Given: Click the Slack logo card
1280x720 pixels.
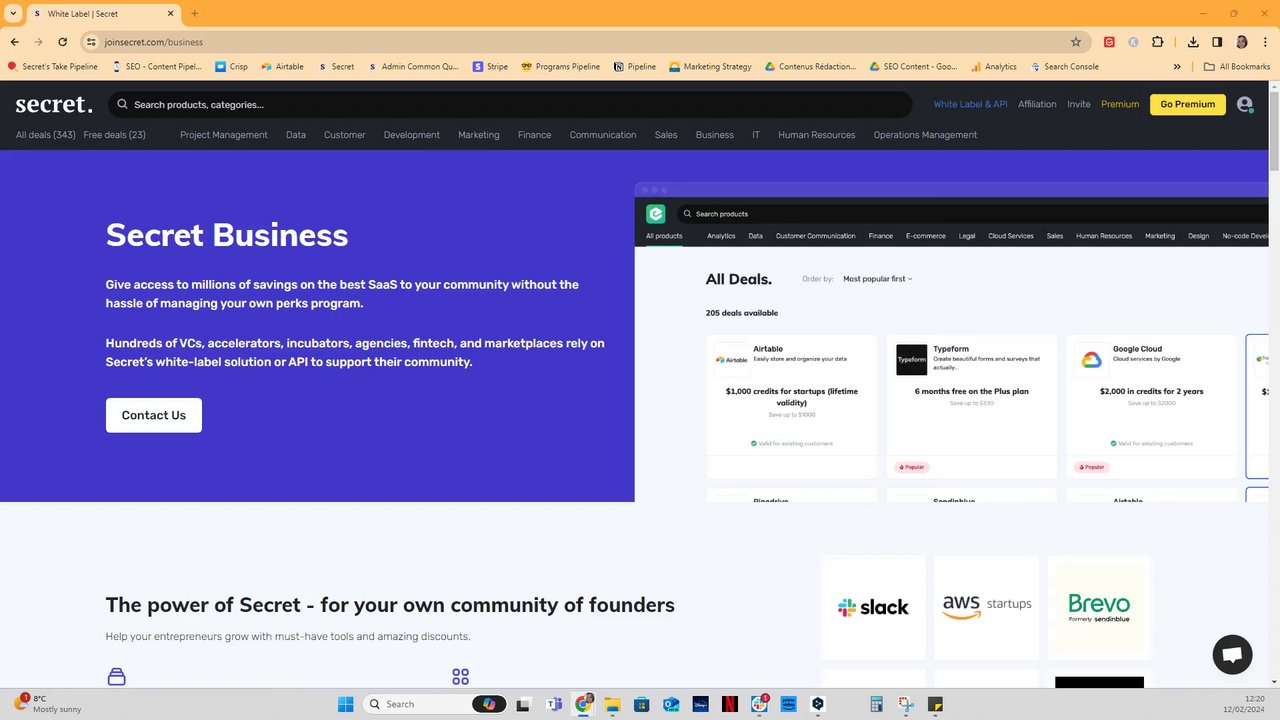Looking at the screenshot, I should point(873,607).
